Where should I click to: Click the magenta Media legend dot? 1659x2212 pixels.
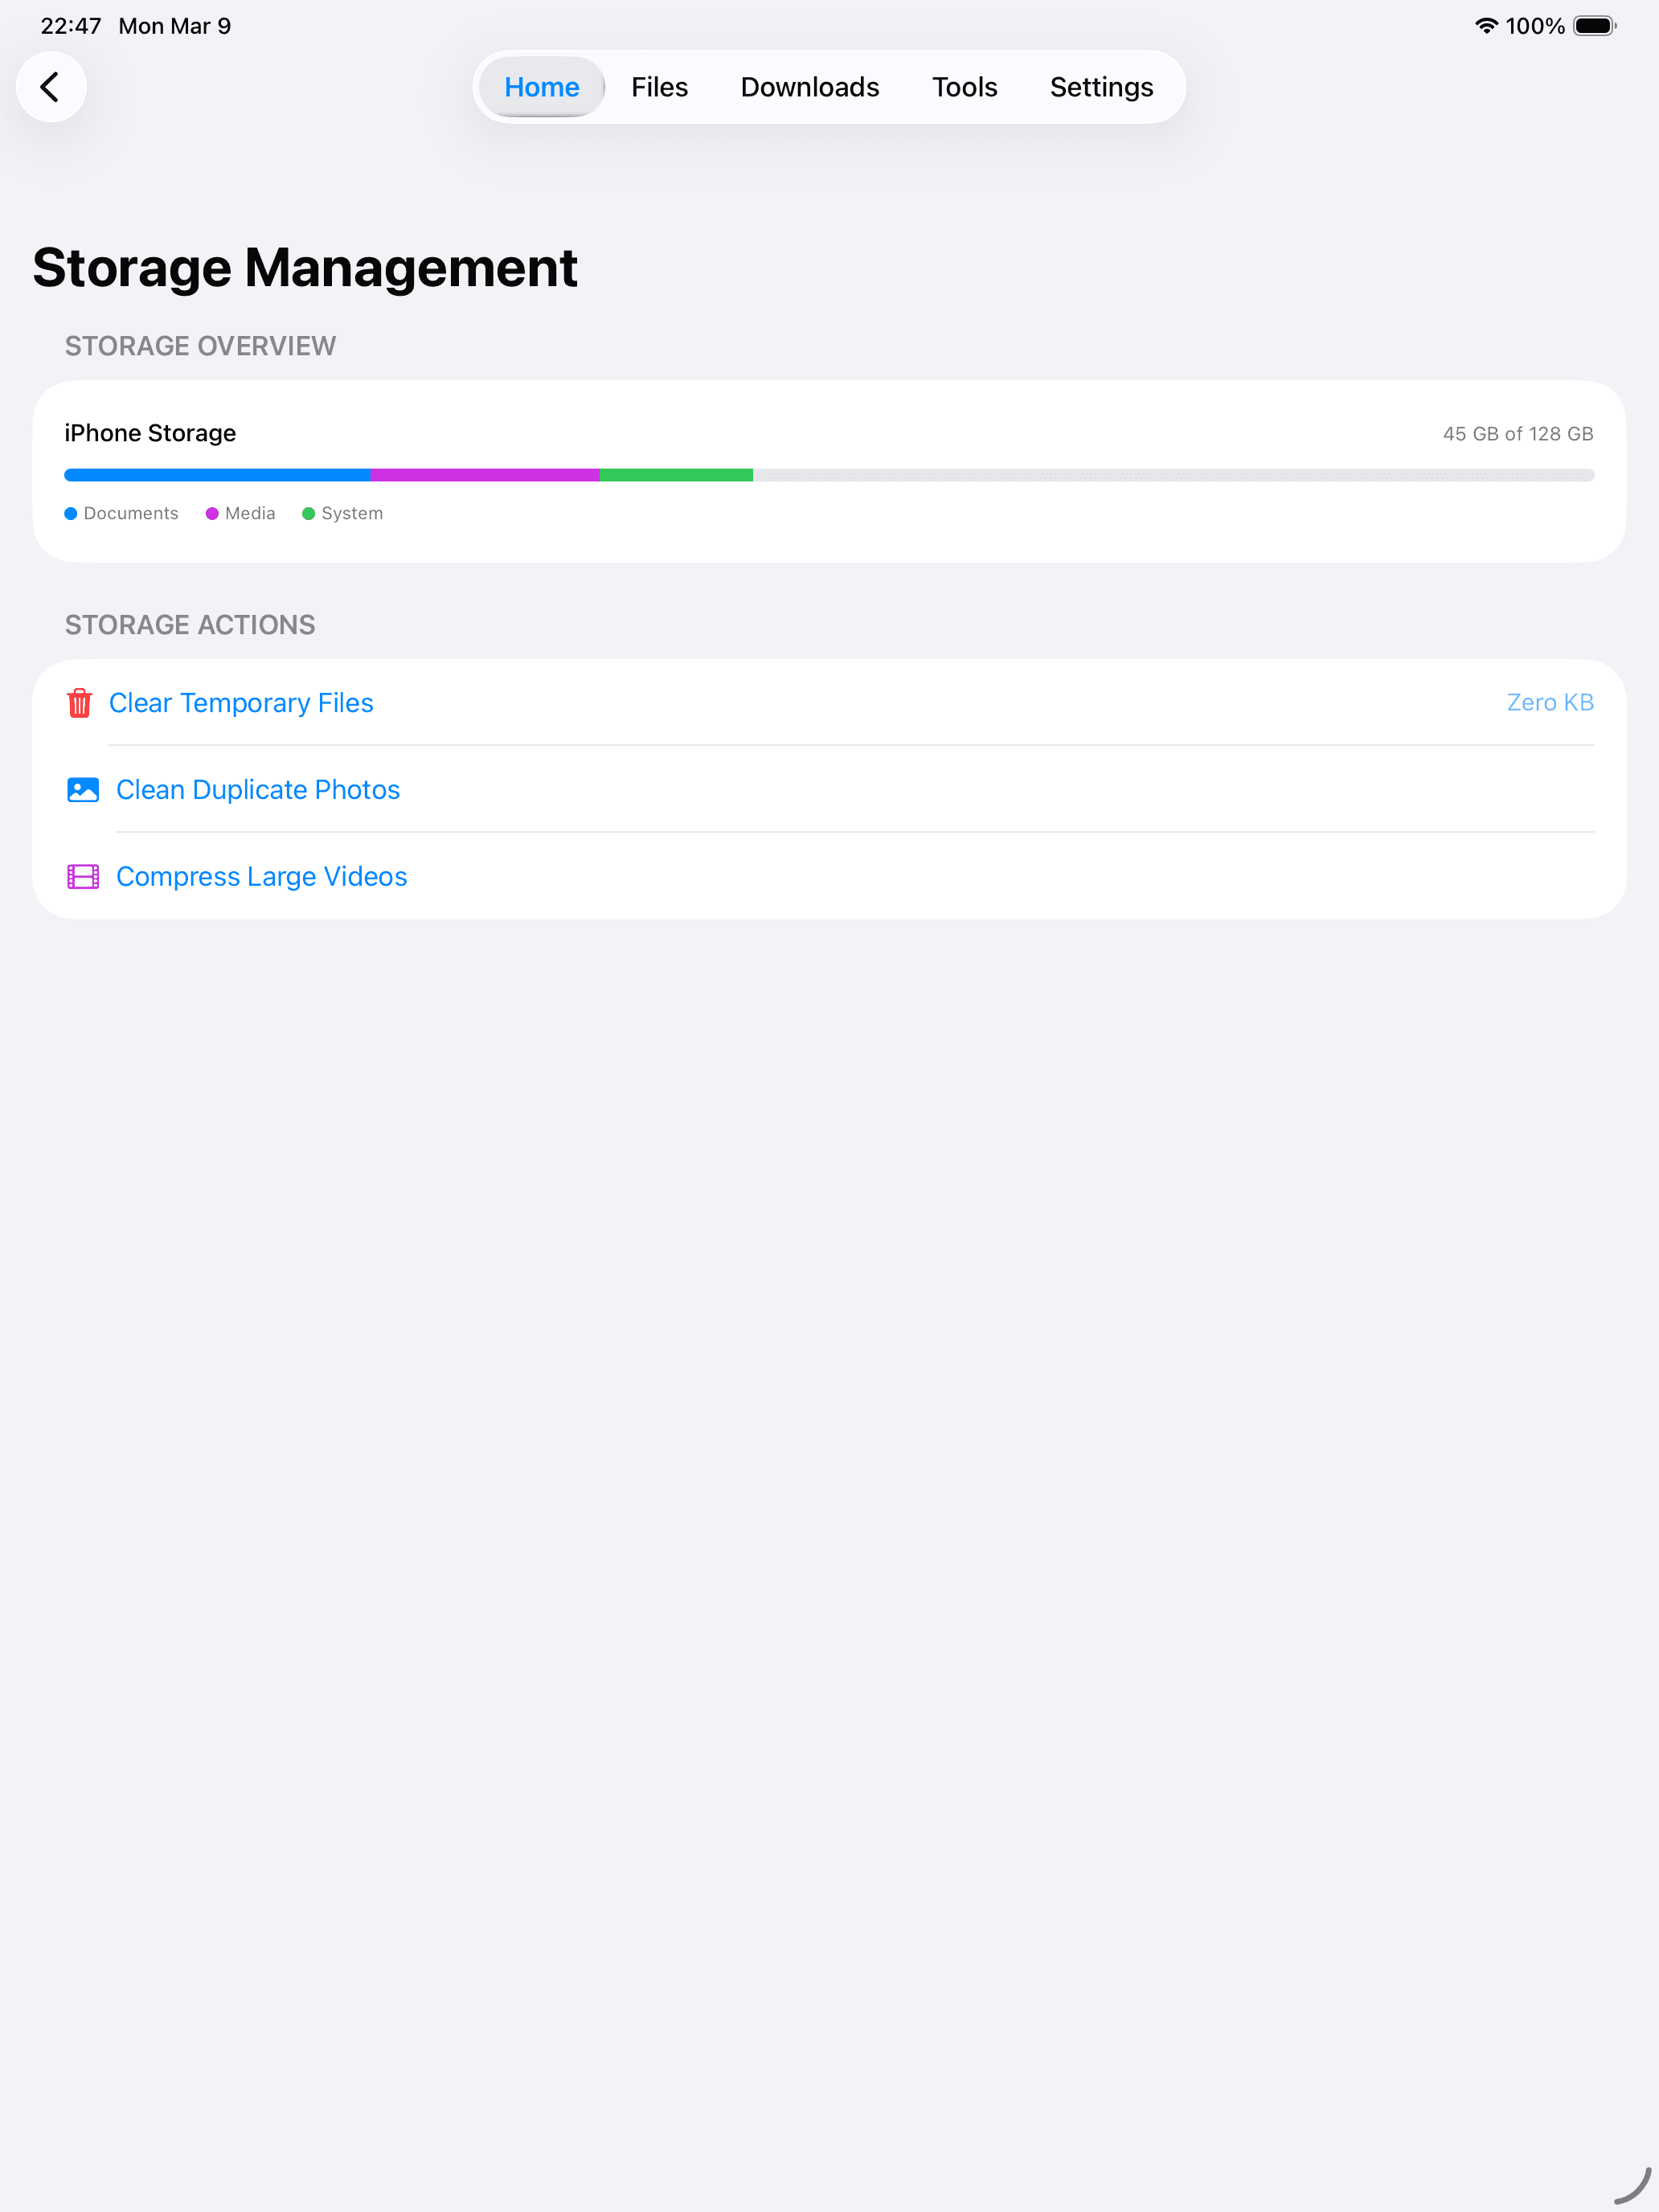211,513
